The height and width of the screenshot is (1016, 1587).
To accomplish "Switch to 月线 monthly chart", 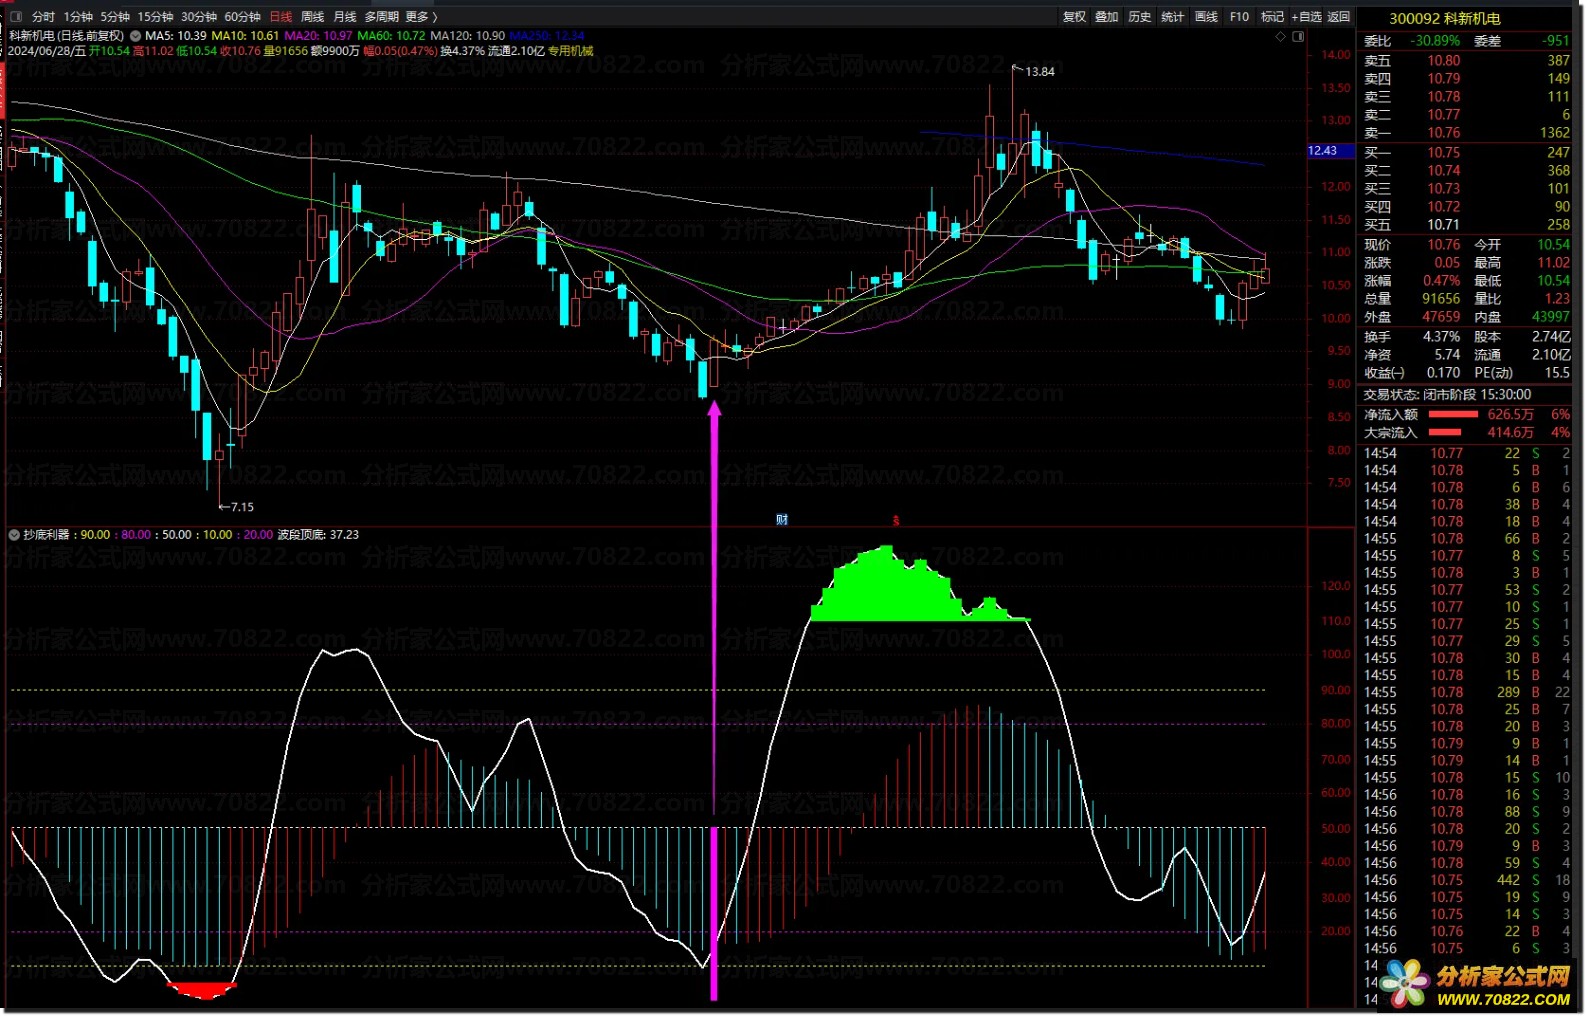I will point(344,17).
